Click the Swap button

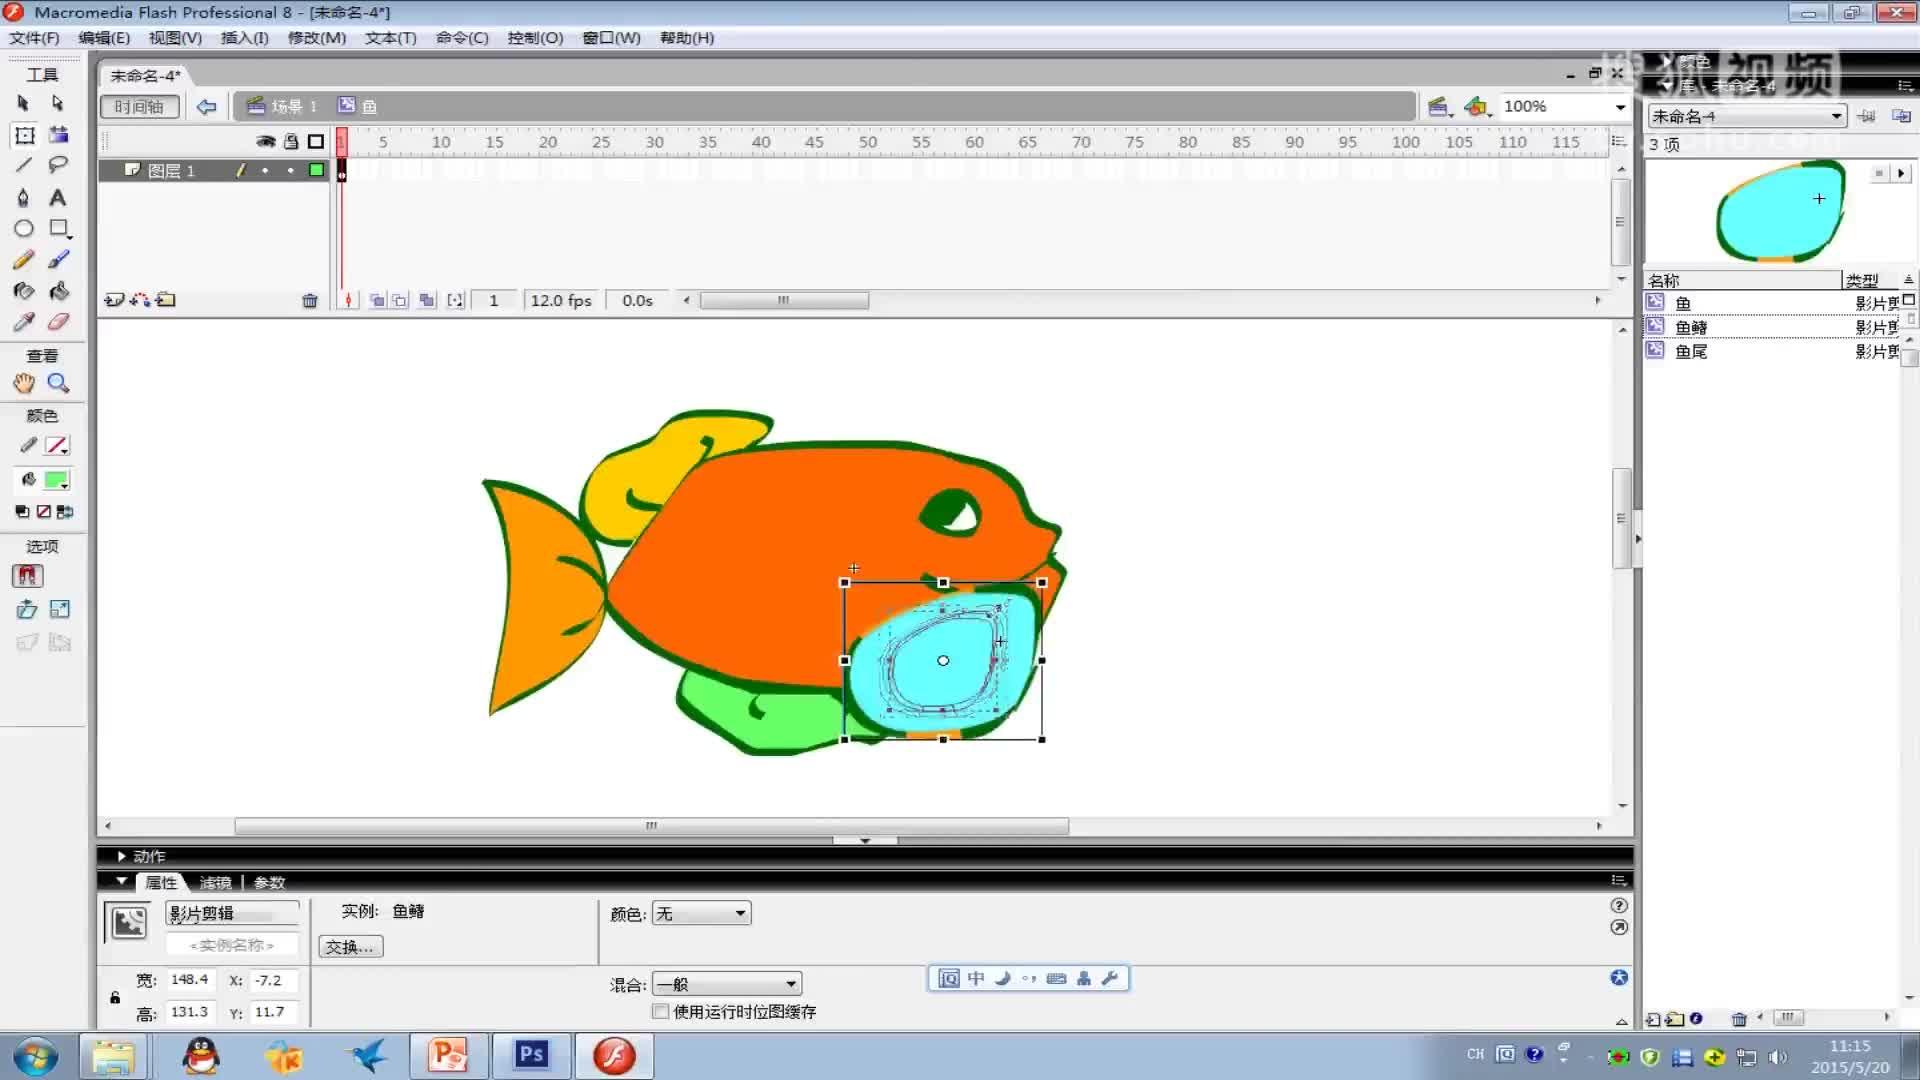tap(350, 946)
